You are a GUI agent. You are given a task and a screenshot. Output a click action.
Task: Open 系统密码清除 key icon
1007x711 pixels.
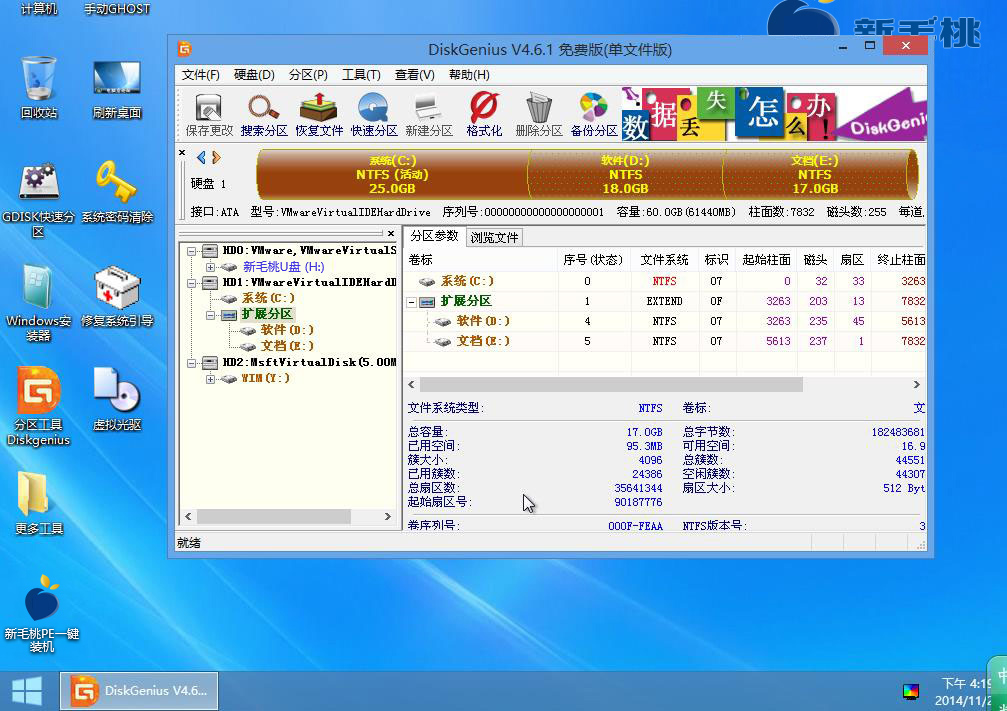[117, 191]
